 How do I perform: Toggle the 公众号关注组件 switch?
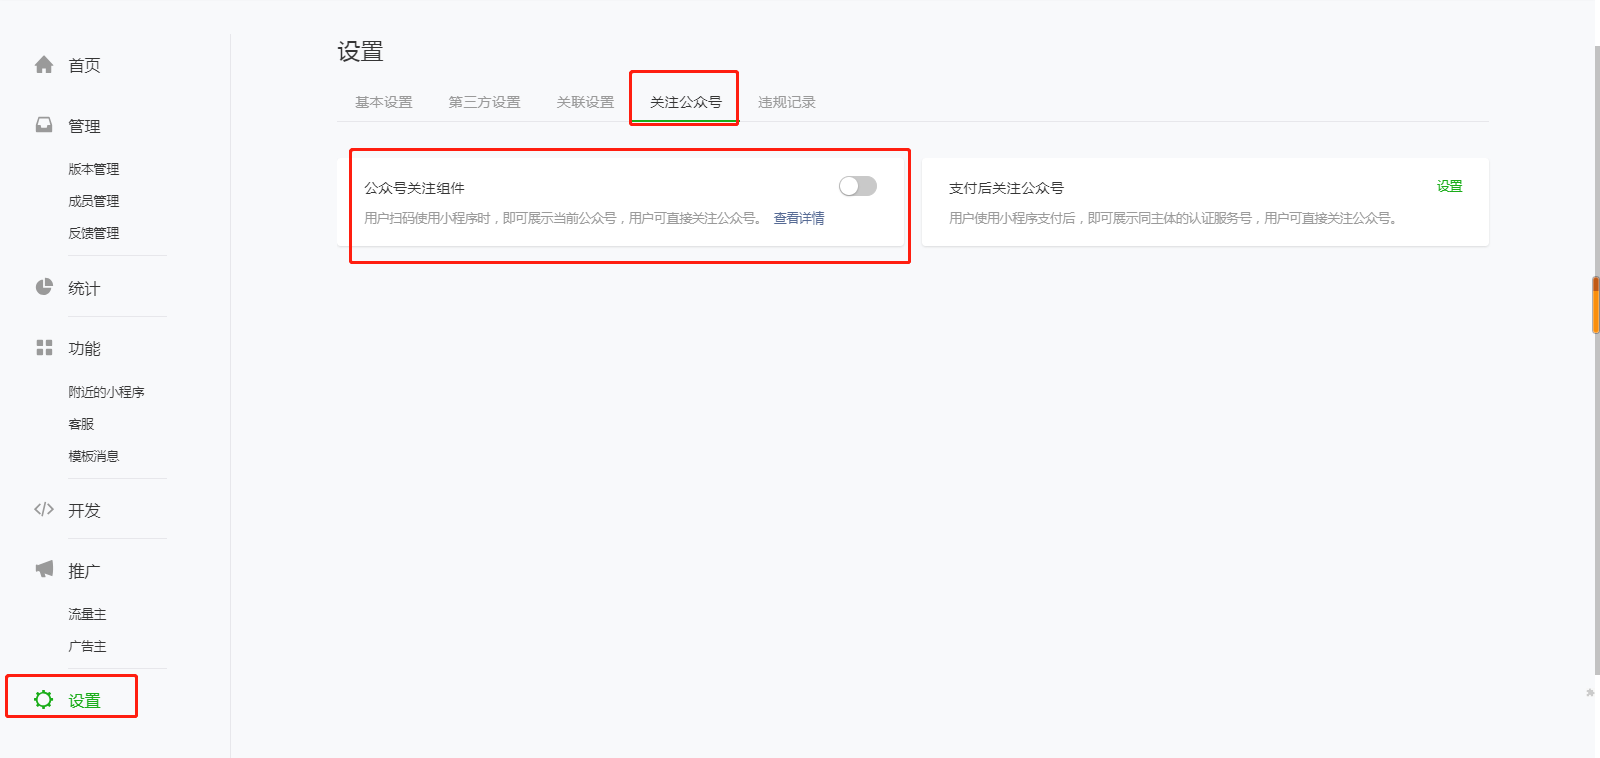(x=857, y=186)
